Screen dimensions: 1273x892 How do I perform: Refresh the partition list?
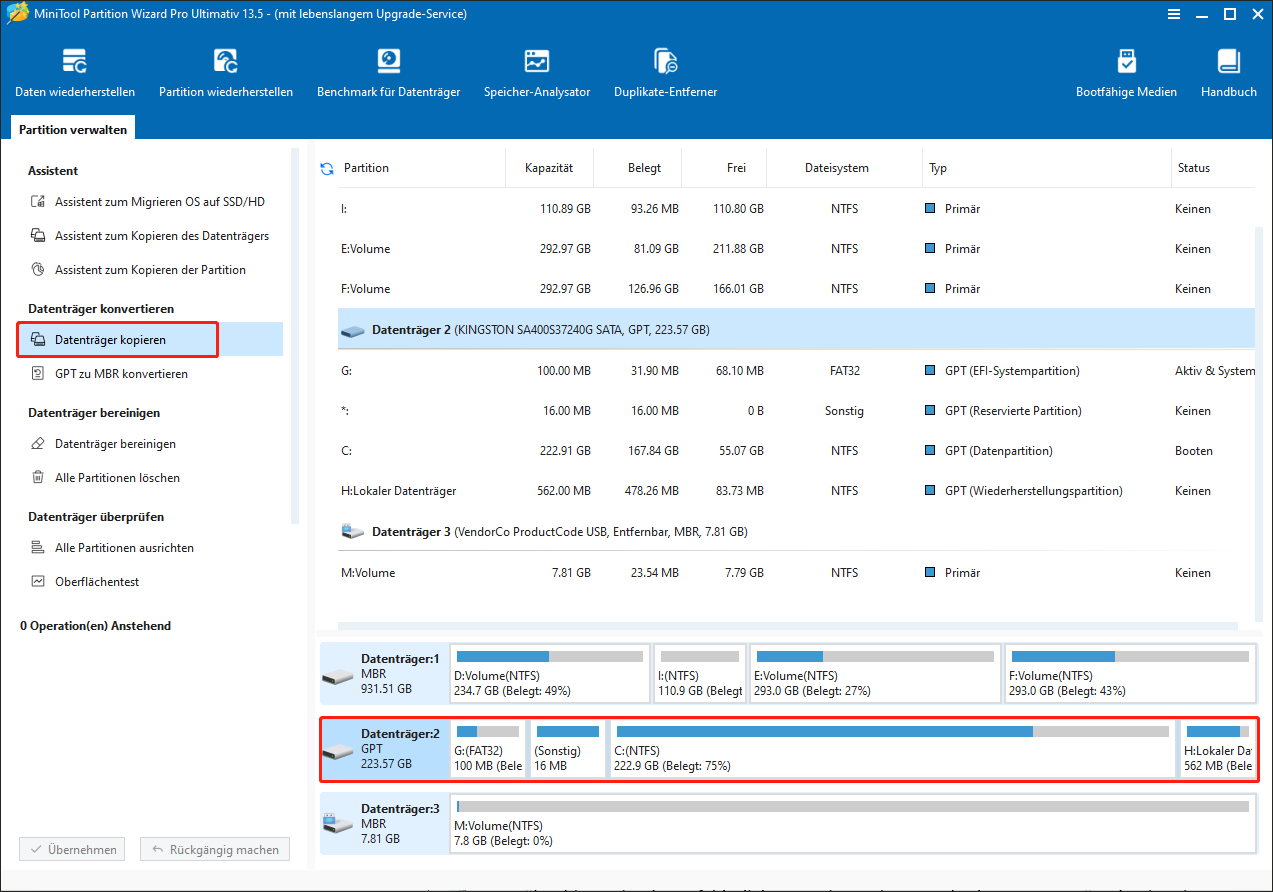coord(326,168)
